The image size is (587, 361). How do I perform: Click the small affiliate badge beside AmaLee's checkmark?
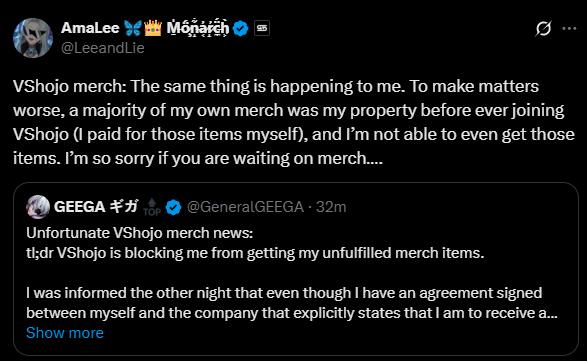point(262,28)
